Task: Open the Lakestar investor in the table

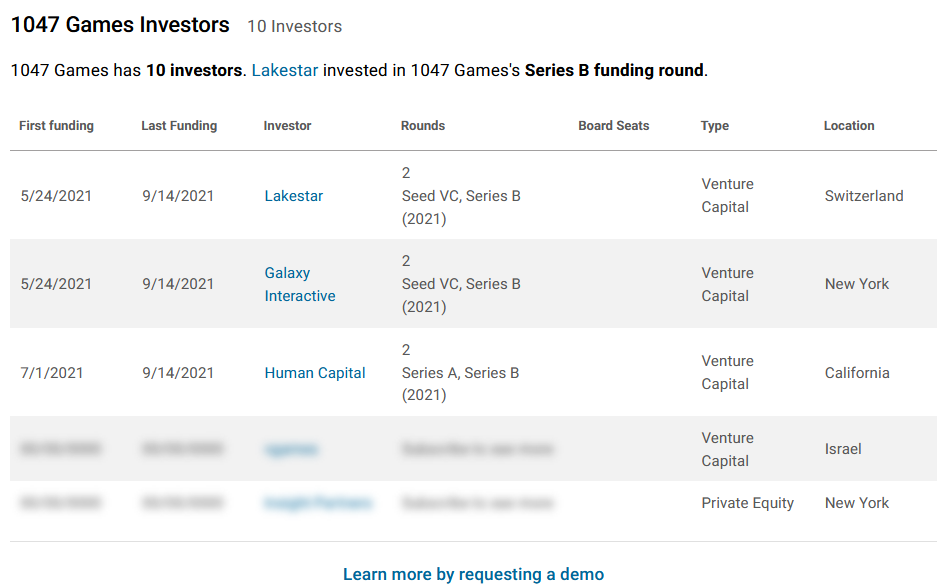Action: tap(294, 196)
